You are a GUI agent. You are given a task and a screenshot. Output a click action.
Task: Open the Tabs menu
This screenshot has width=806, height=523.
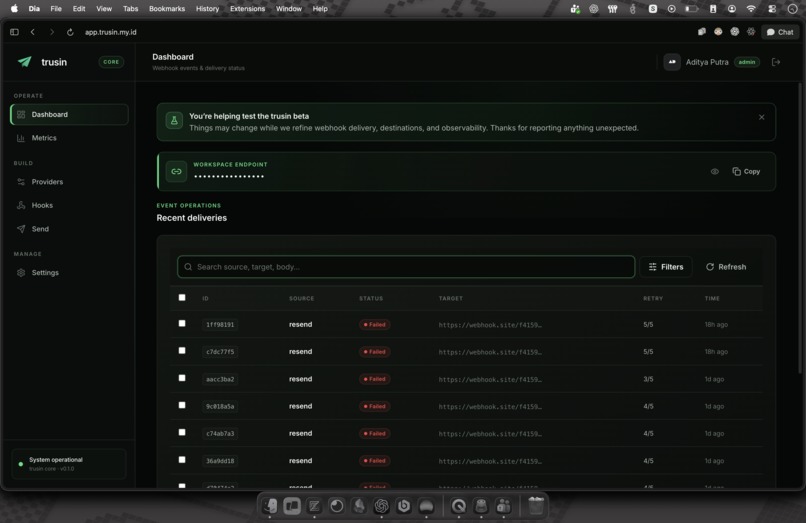coord(131,9)
